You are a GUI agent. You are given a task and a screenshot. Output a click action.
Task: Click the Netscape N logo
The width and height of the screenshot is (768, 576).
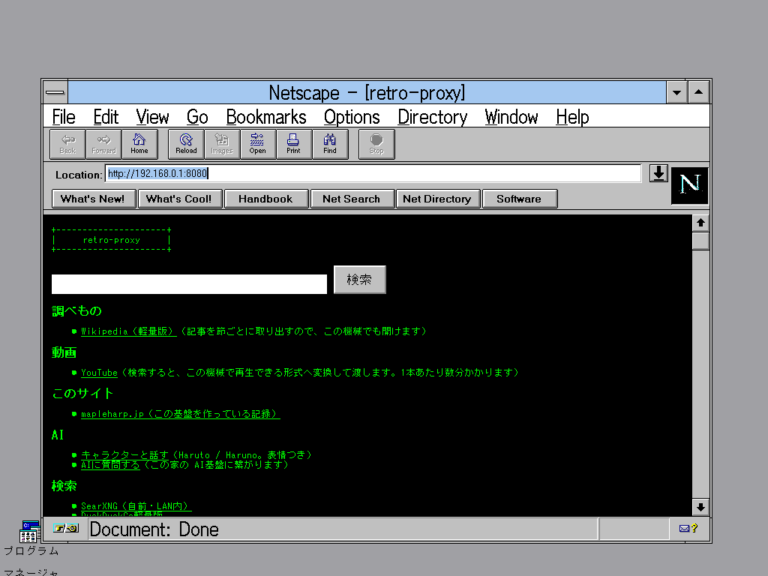(x=689, y=185)
